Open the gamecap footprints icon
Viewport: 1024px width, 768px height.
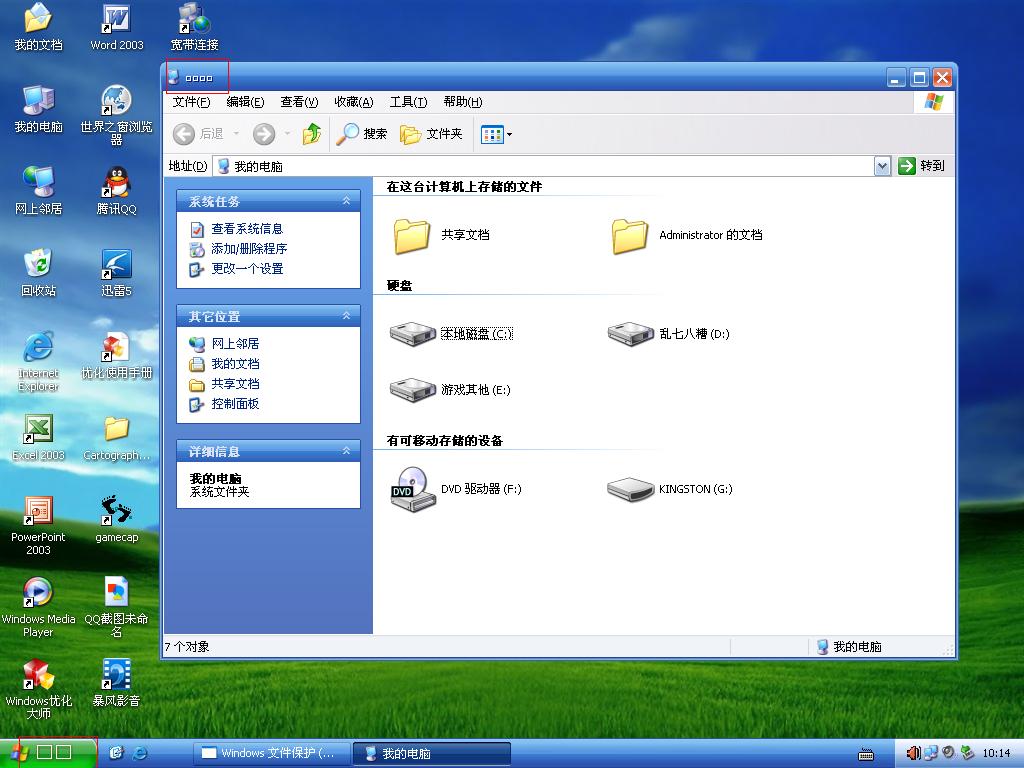pos(116,519)
